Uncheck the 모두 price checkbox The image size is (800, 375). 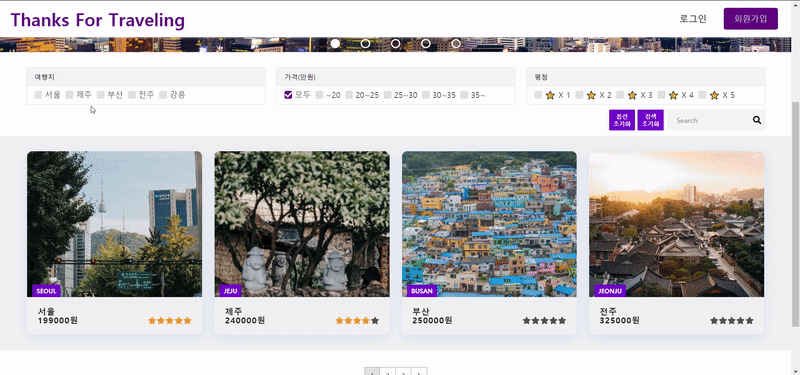pos(288,95)
